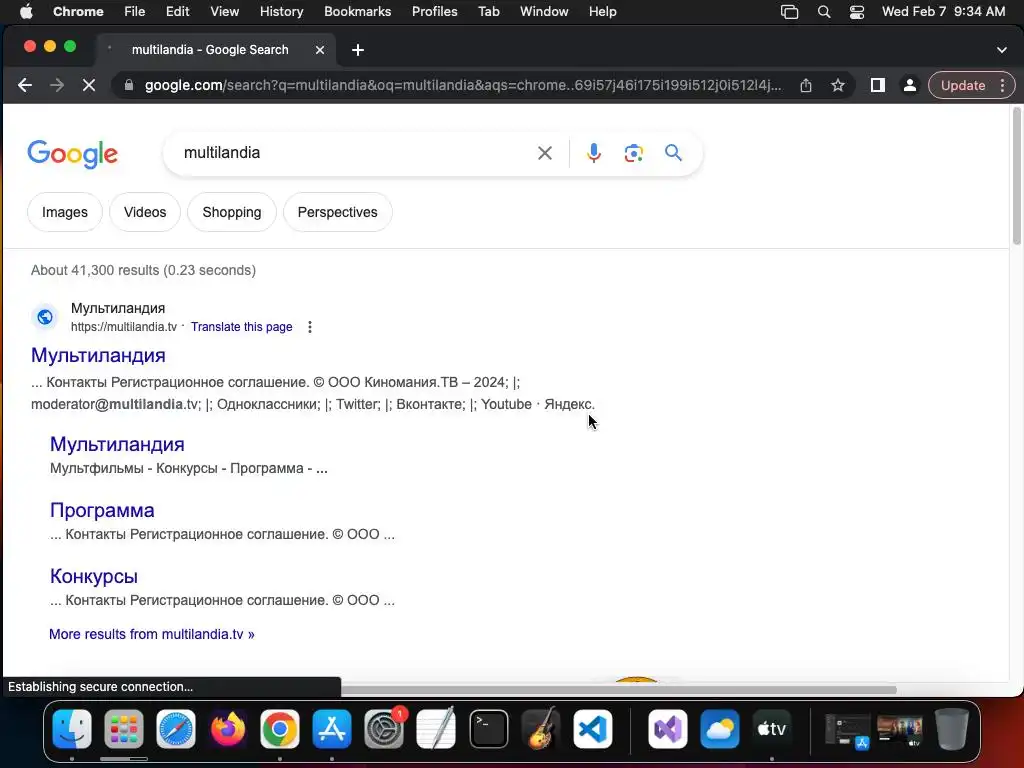Filter results by Perspectives

coord(338,212)
